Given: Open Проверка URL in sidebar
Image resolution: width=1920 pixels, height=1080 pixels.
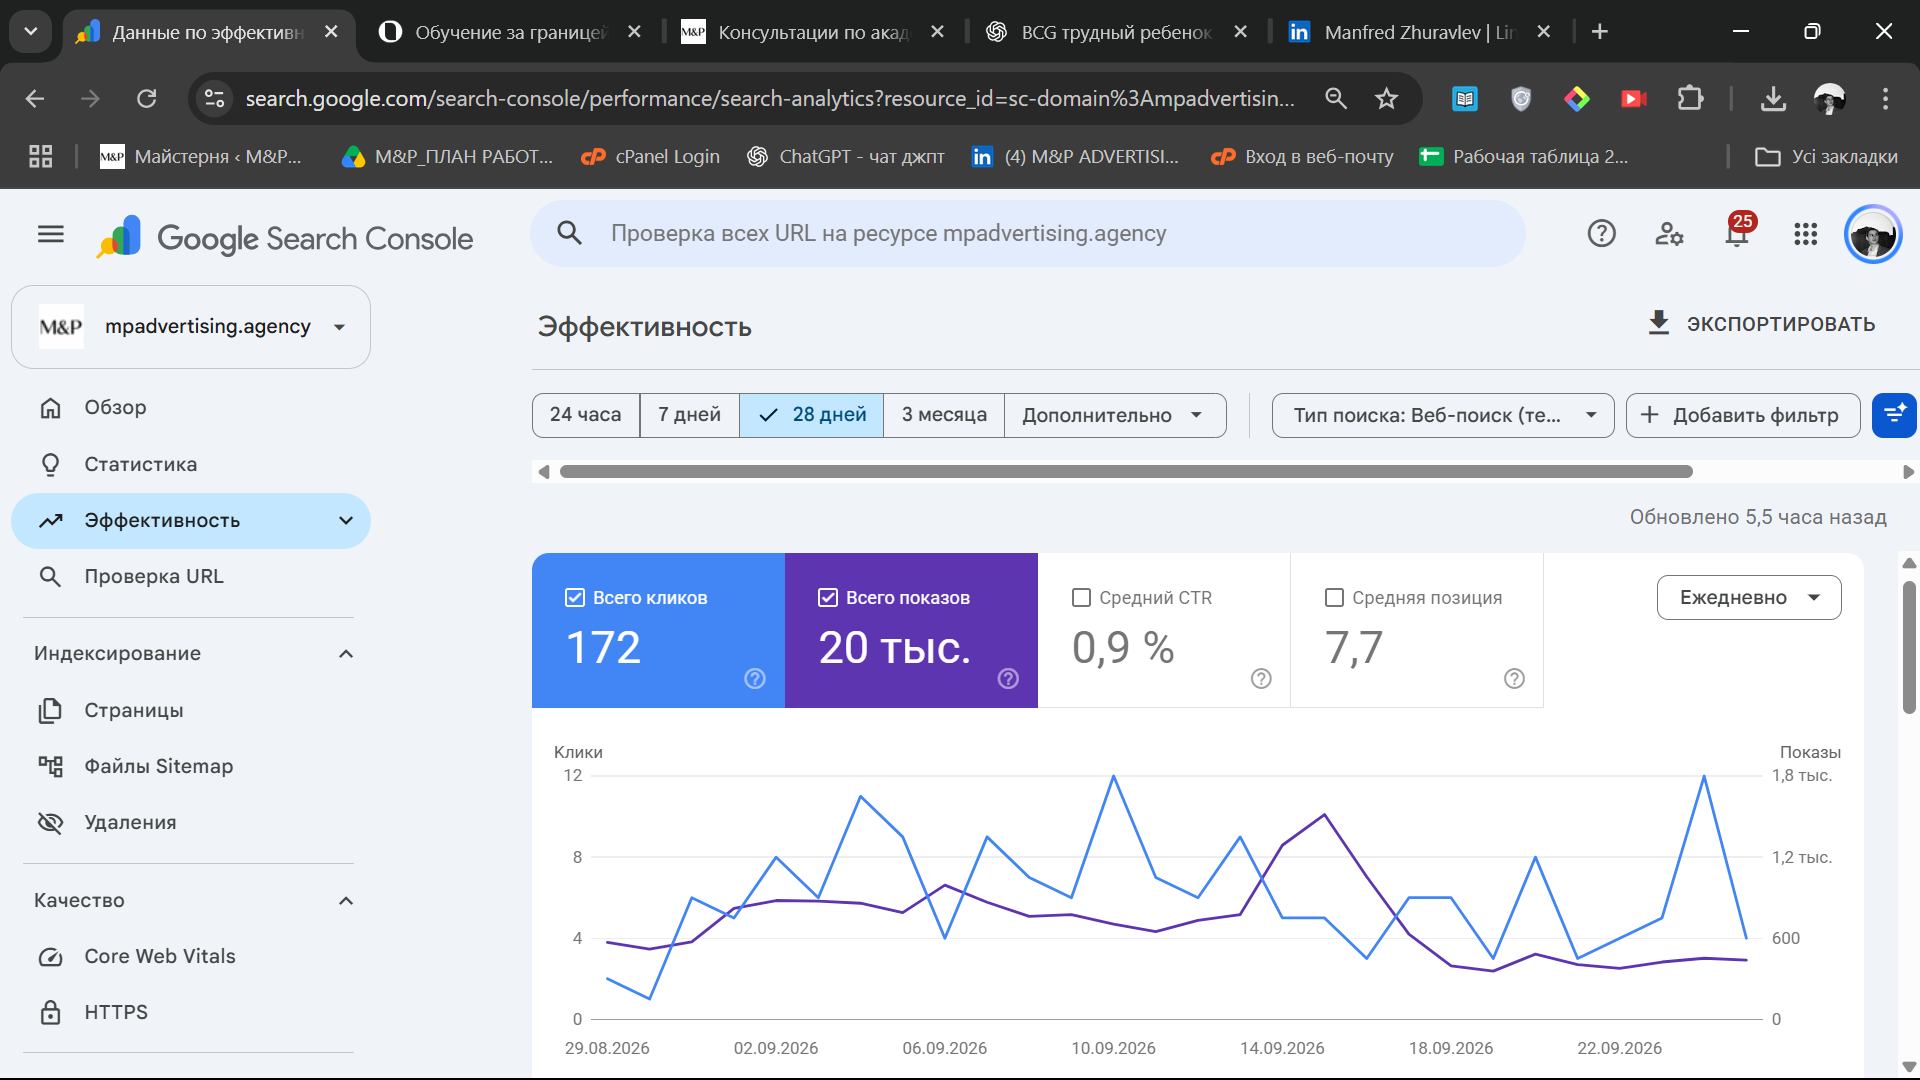Looking at the screenshot, I should [191, 577].
